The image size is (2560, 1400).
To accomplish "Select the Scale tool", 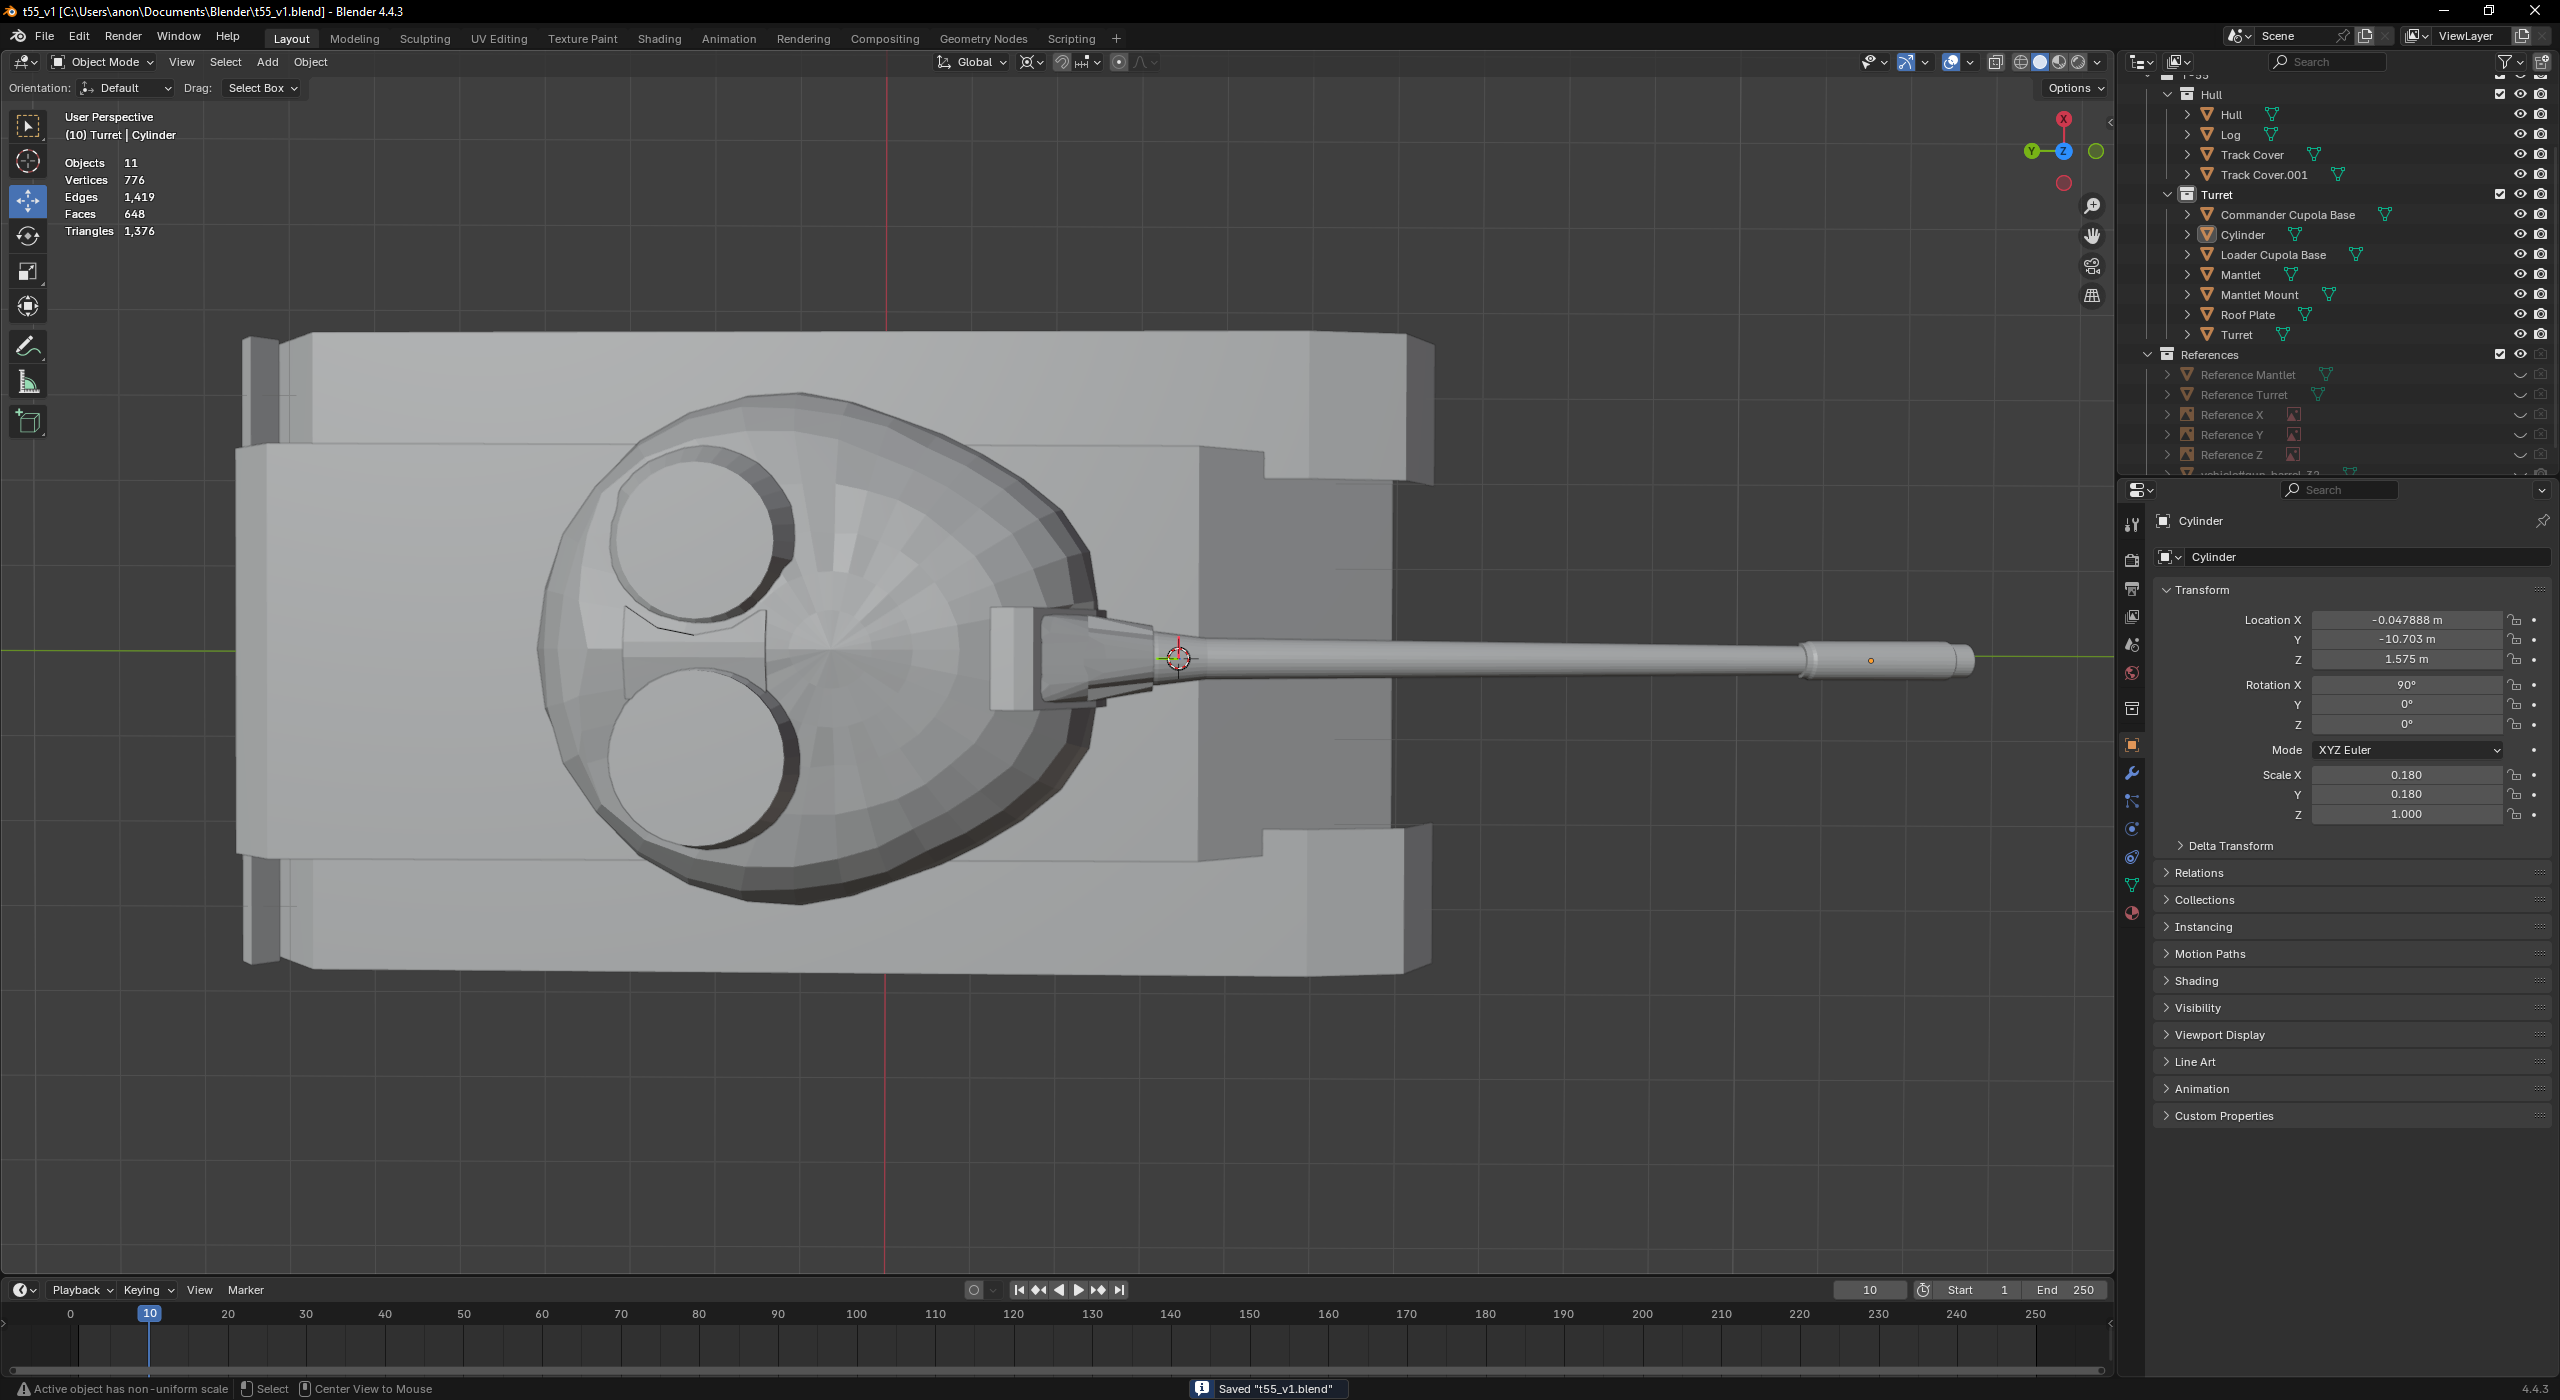I will click(28, 271).
